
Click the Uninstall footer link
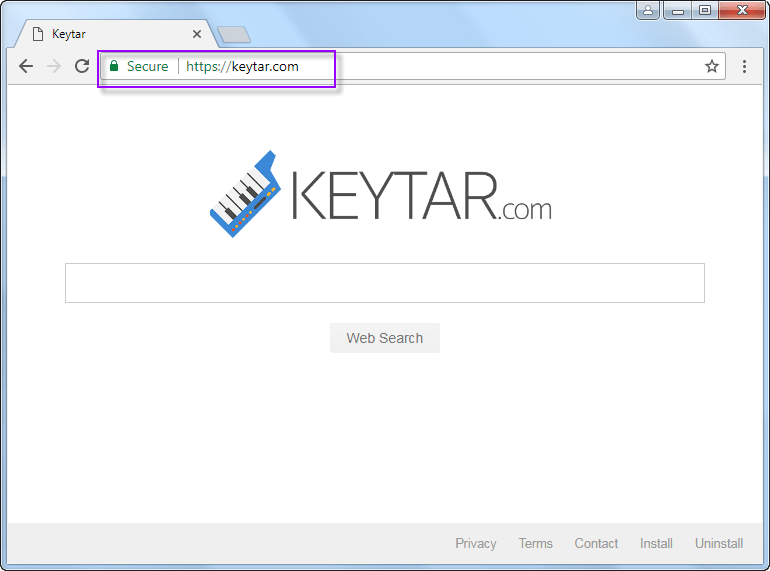(719, 543)
